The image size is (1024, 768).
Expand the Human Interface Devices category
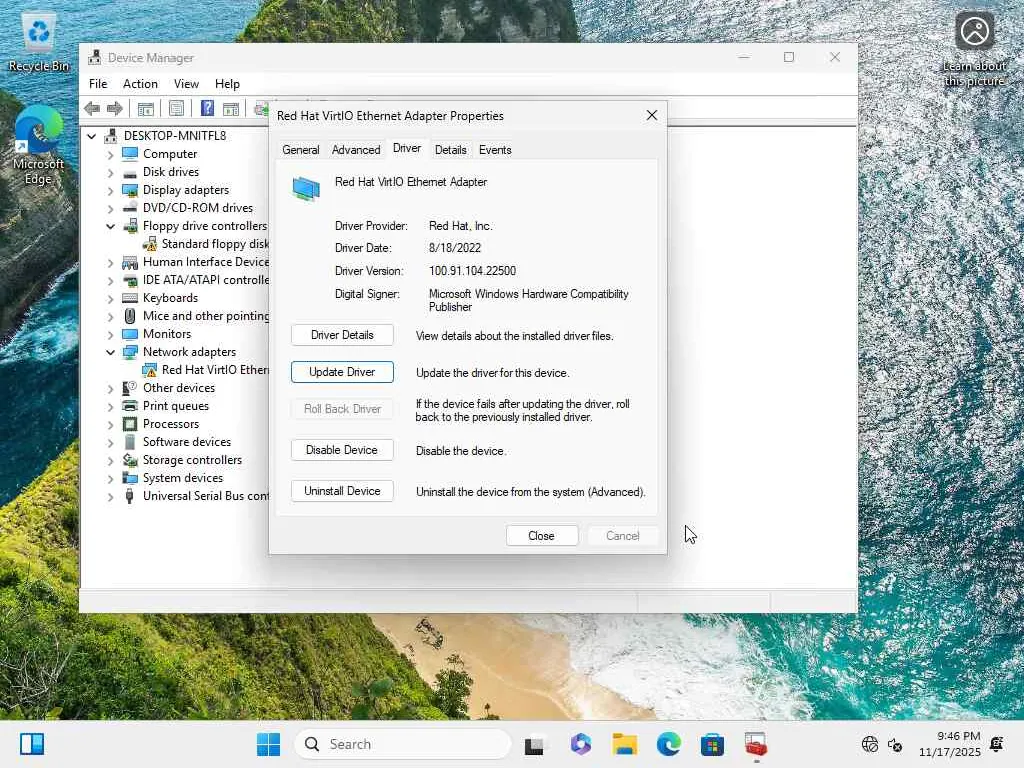tap(110, 263)
